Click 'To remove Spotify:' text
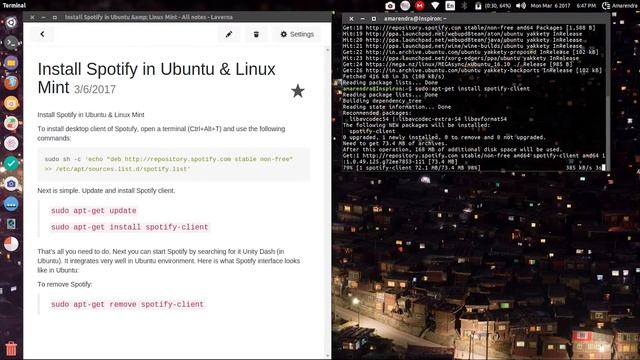 [65, 284]
